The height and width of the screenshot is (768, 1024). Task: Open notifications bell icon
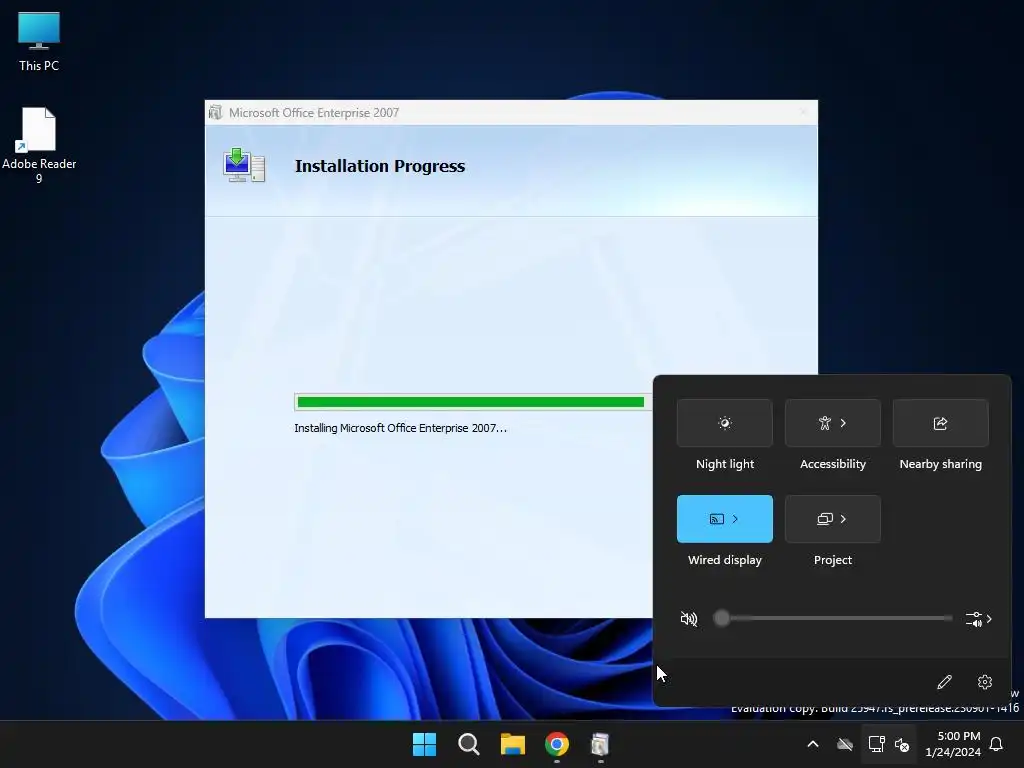[x=997, y=744]
